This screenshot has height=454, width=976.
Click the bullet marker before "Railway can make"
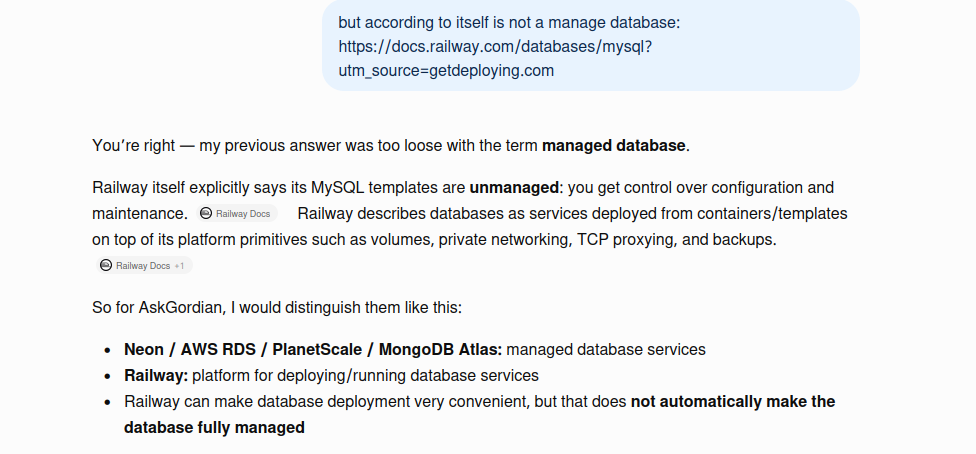pyautogui.click(x=108, y=402)
